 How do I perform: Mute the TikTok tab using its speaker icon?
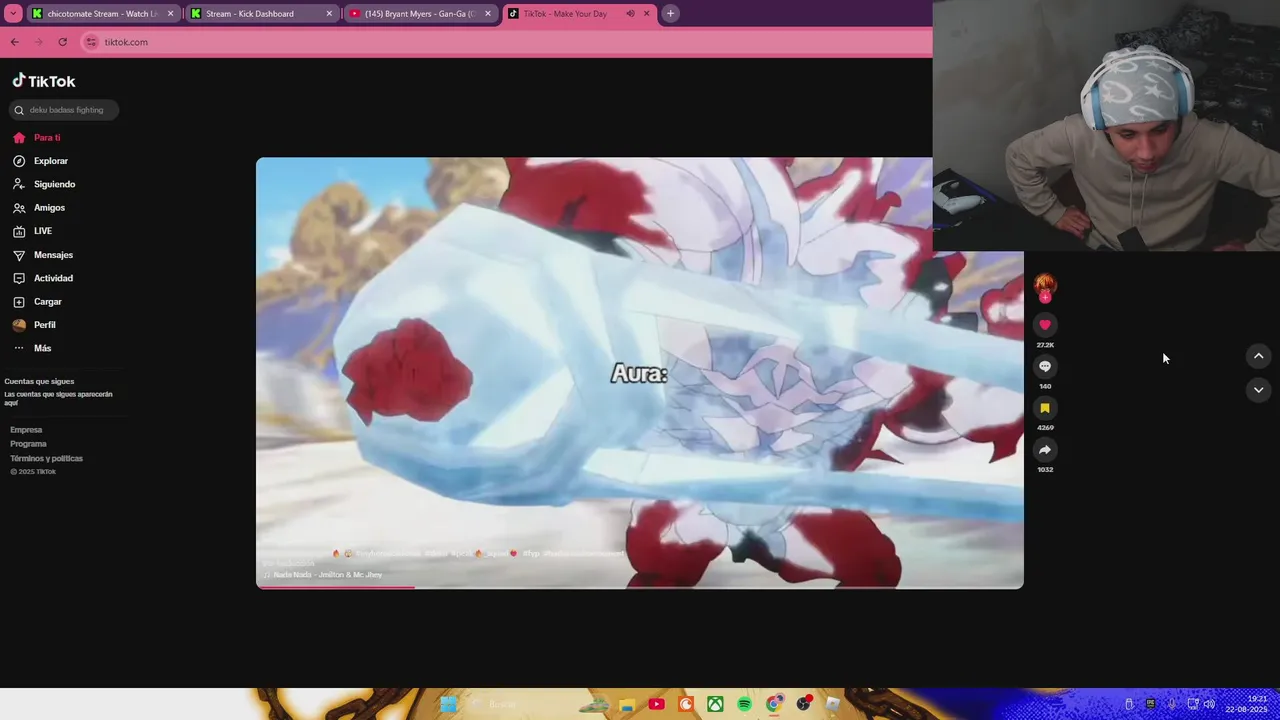click(x=630, y=14)
